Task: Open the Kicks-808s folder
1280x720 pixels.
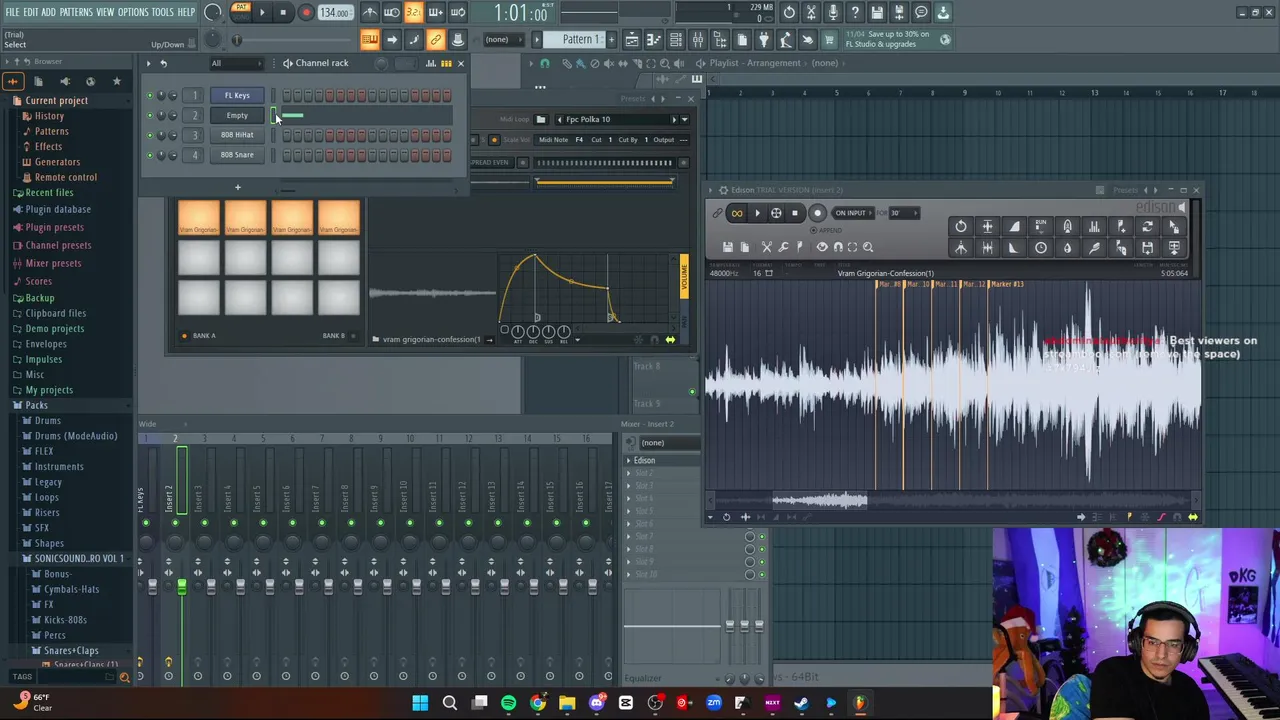Action: (65, 619)
